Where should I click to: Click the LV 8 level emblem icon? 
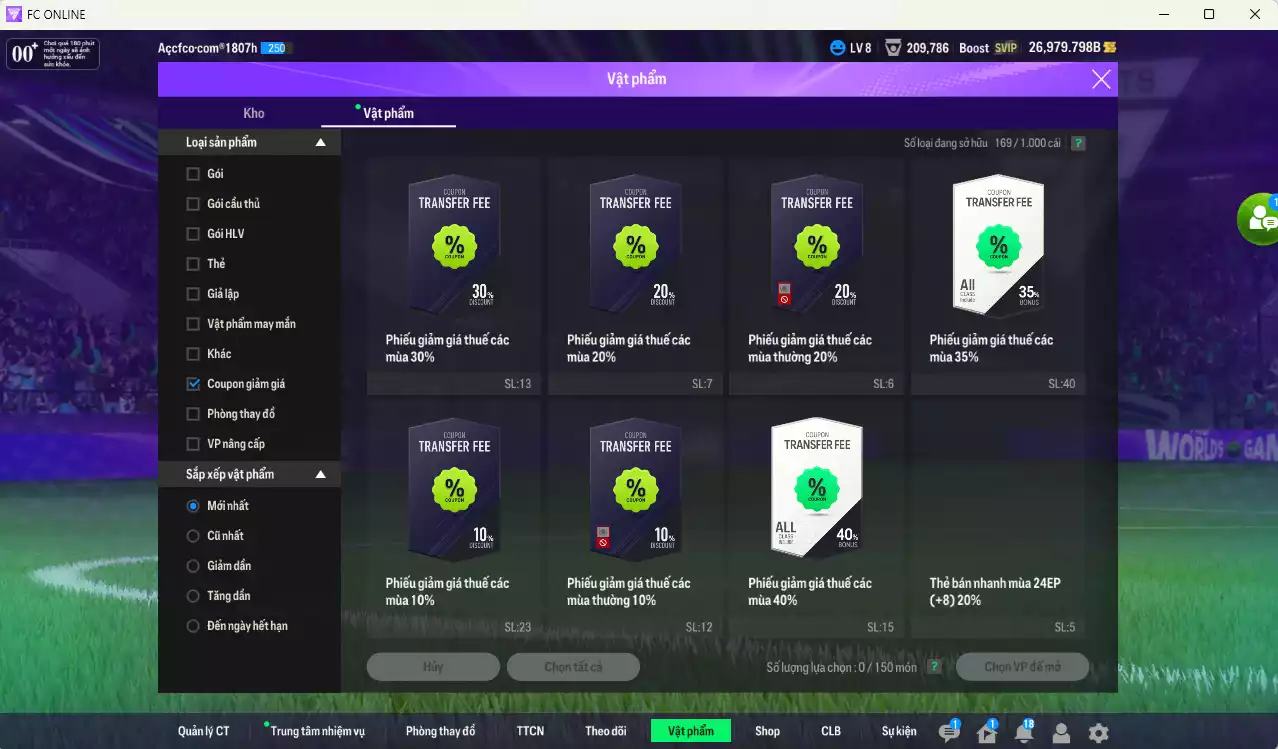point(837,47)
